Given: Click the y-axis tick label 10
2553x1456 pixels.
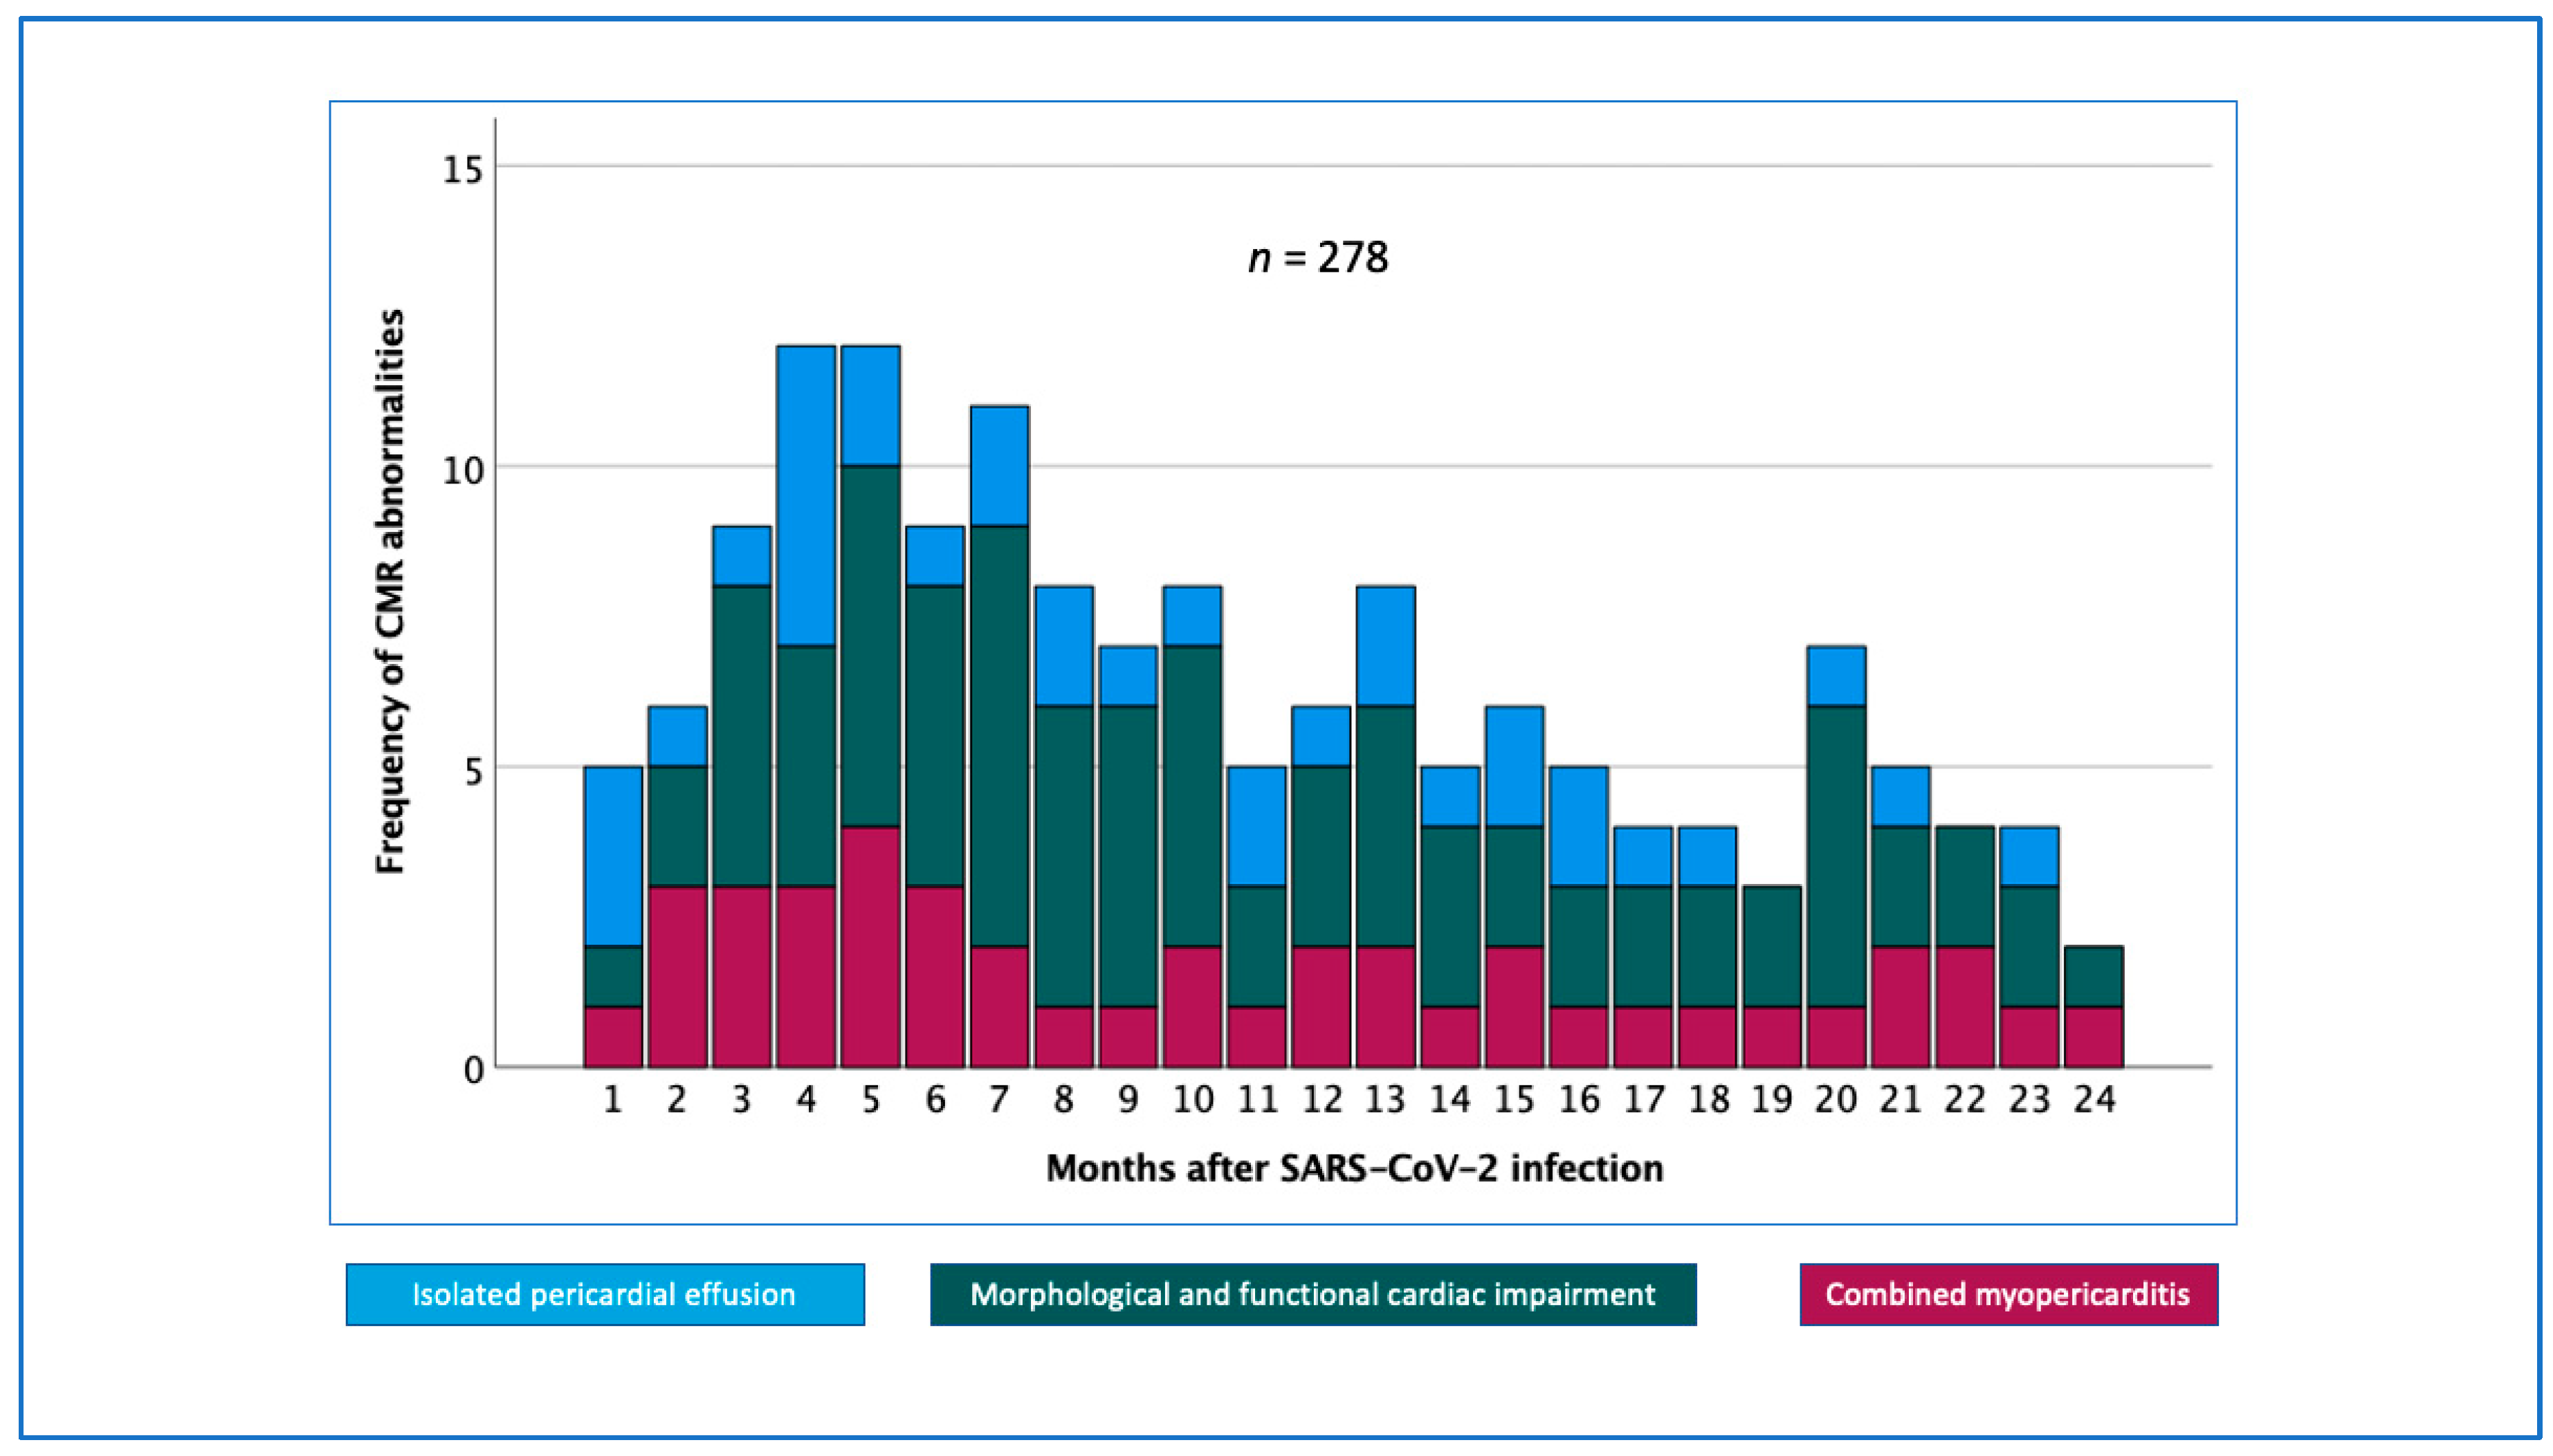Looking at the screenshot, I should click(463, 470).
